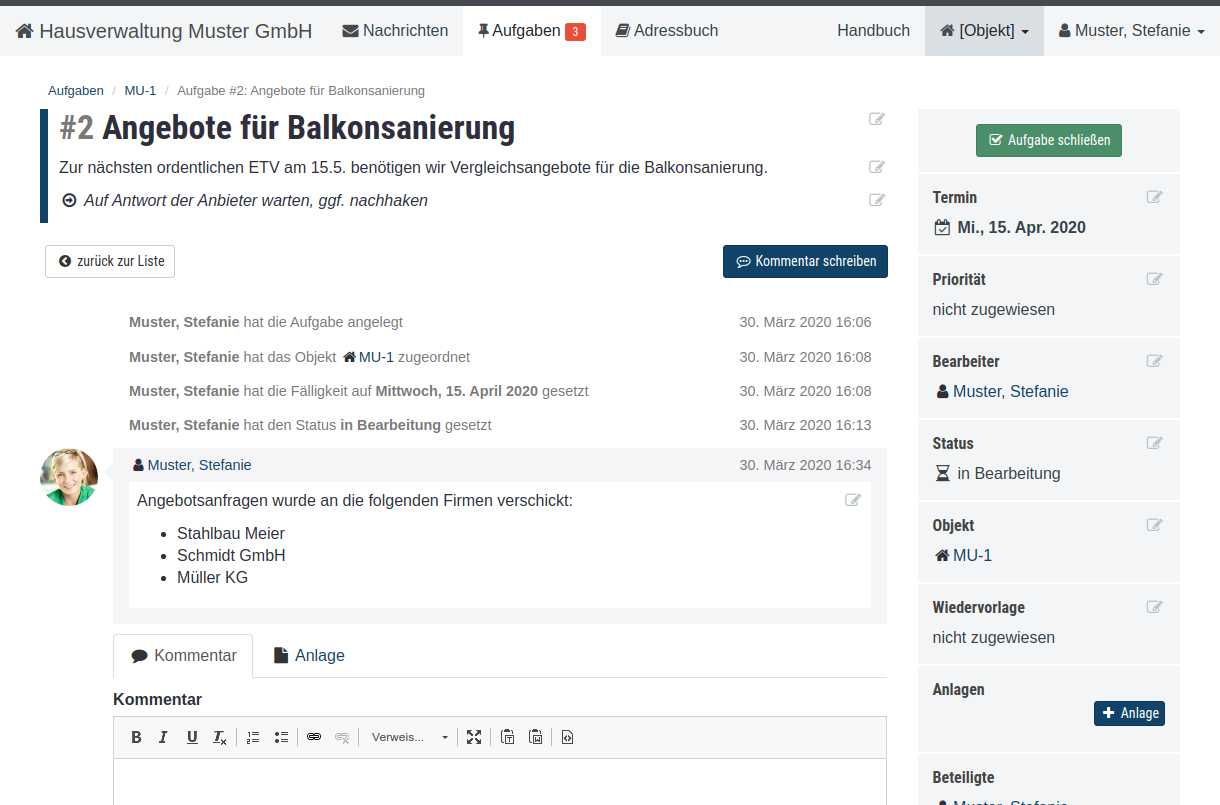
Task: Insert a numbered list in the editor
Action: (253, 737)
